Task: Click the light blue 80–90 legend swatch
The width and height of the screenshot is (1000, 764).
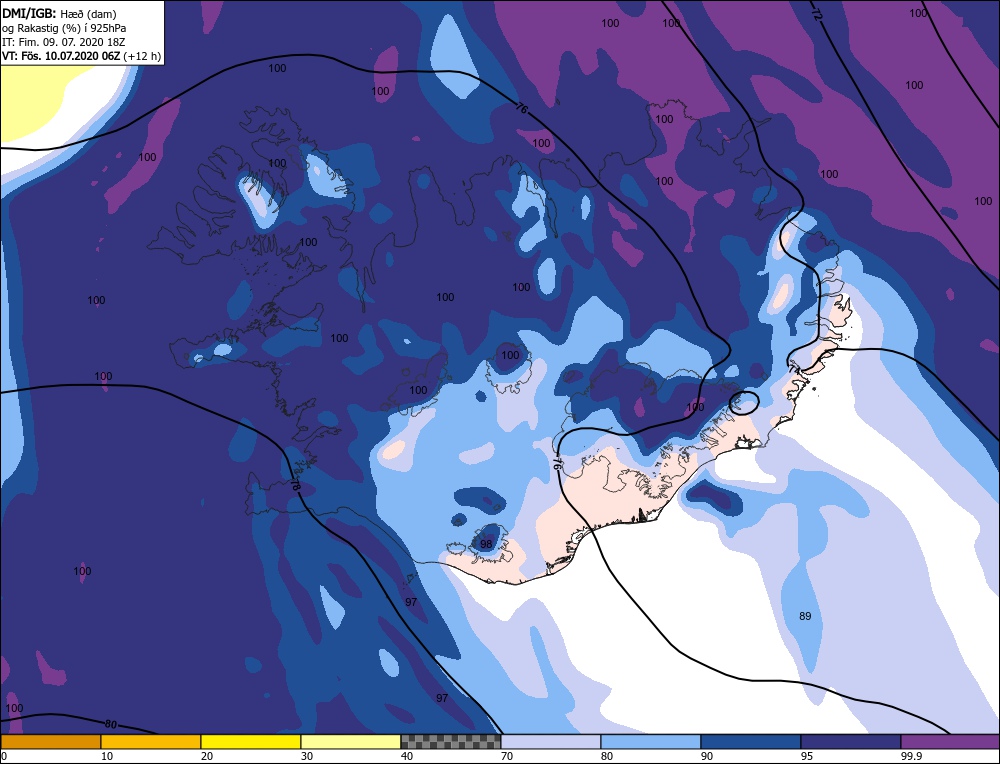Action: (651, 741)
